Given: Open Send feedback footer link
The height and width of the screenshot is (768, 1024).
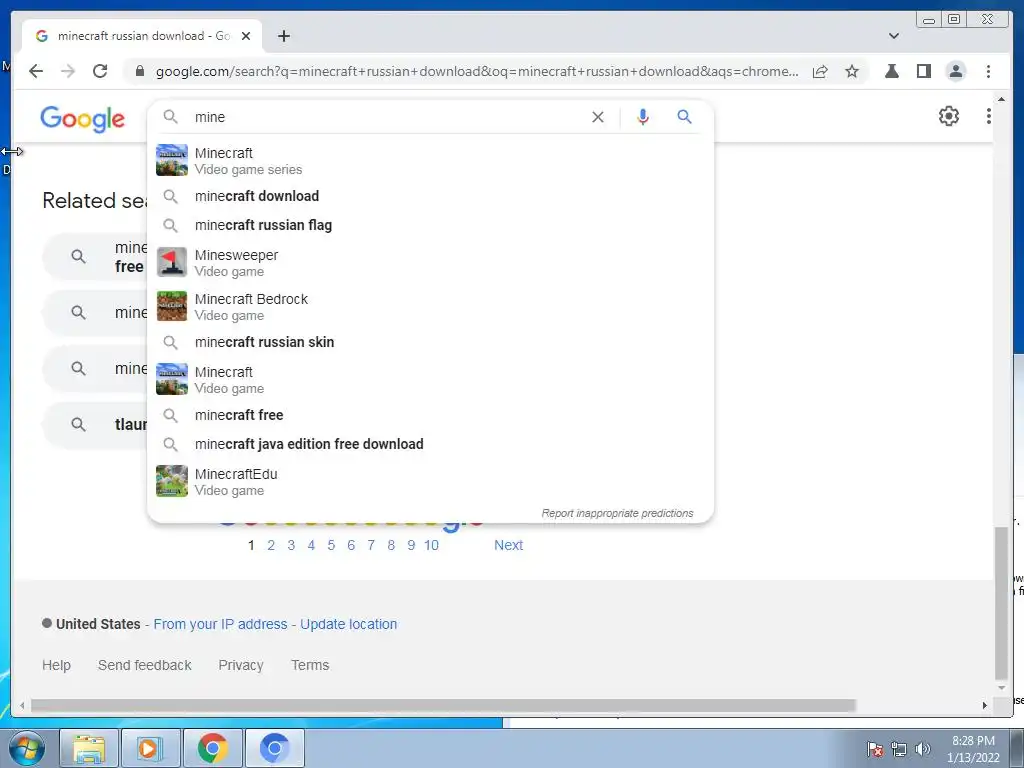Looking at the screenshot, I should click(144, 665).
